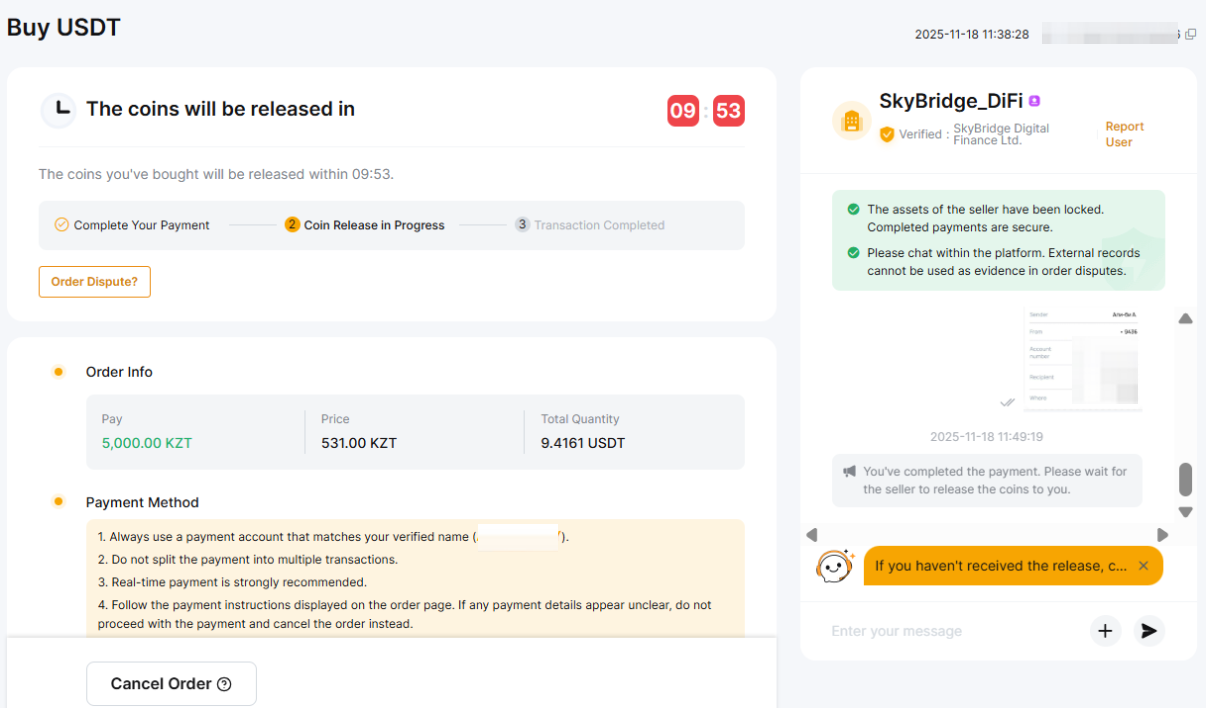Click the left horizontal scroll arrow
Screen dimensions: 1206x714
coord(811,535)
